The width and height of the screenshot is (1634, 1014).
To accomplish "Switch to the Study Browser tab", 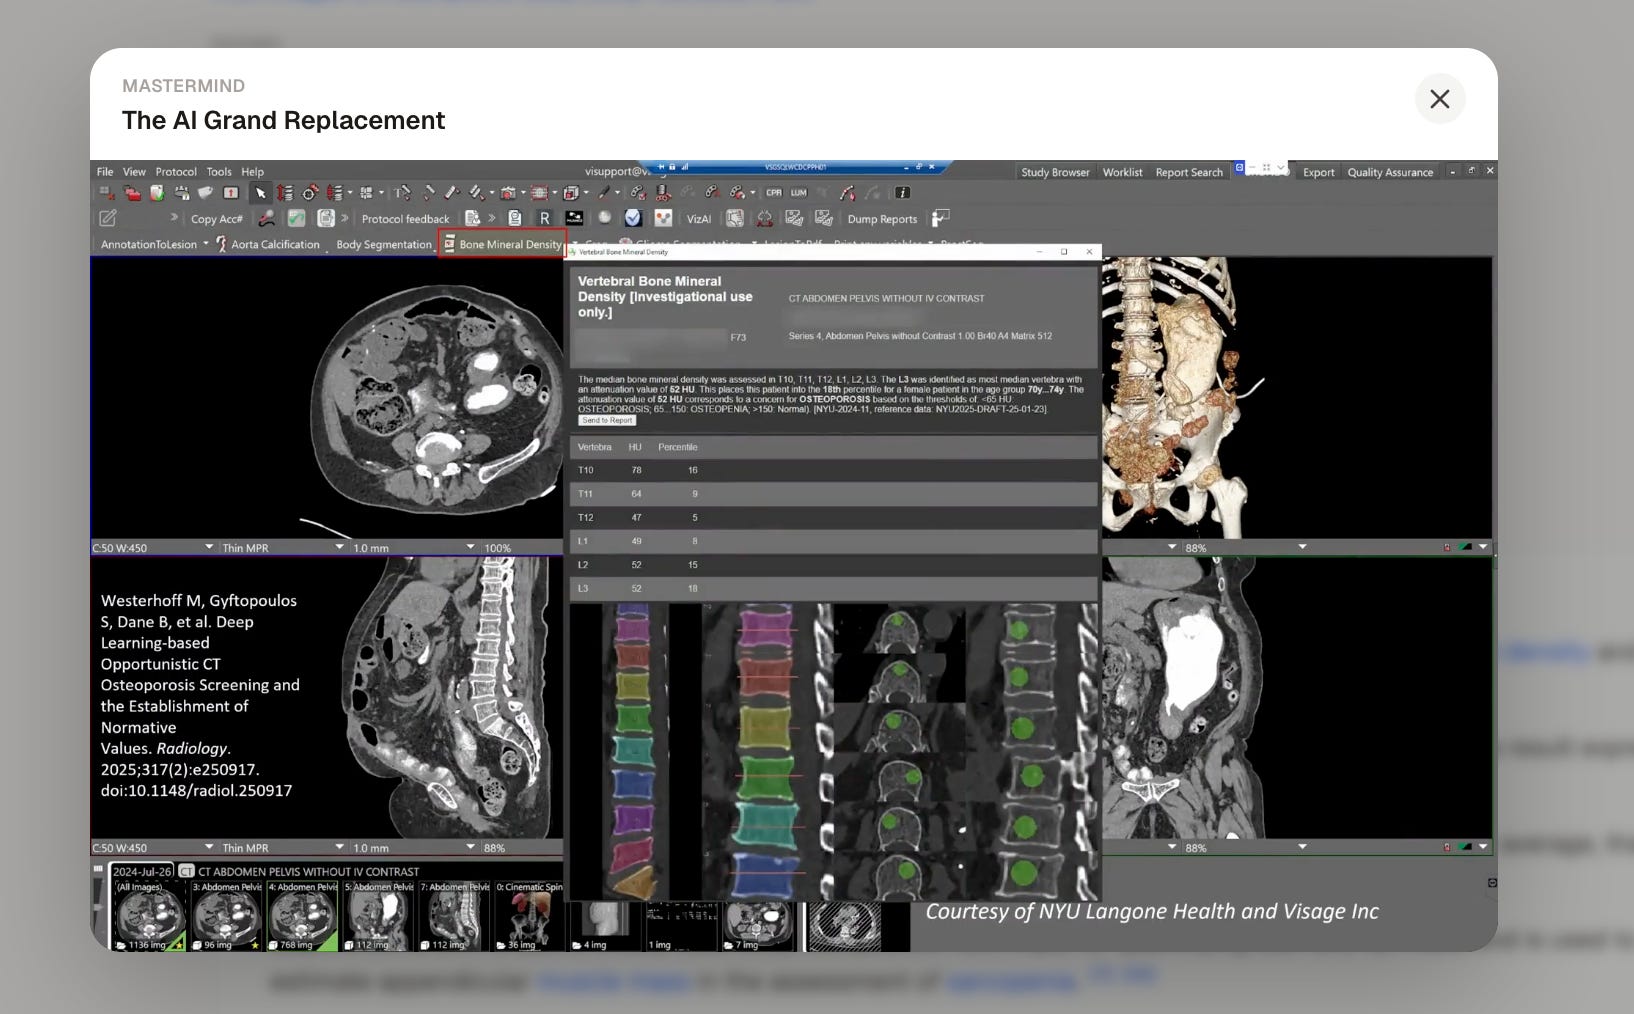I will [x=1055, y=172].
